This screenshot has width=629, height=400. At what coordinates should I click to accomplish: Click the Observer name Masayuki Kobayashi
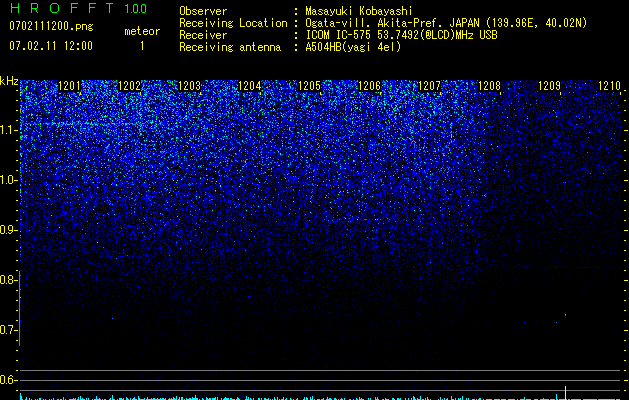(359, 11)
